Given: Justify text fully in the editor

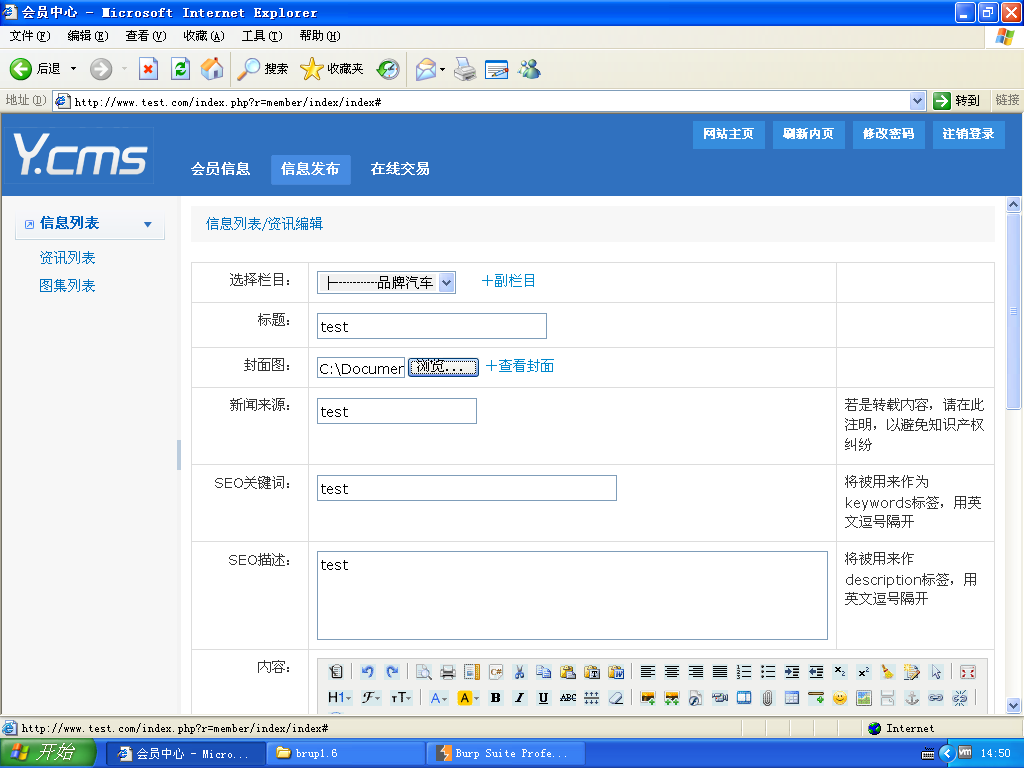Looking at the screenshot, I should pos(720,671).
